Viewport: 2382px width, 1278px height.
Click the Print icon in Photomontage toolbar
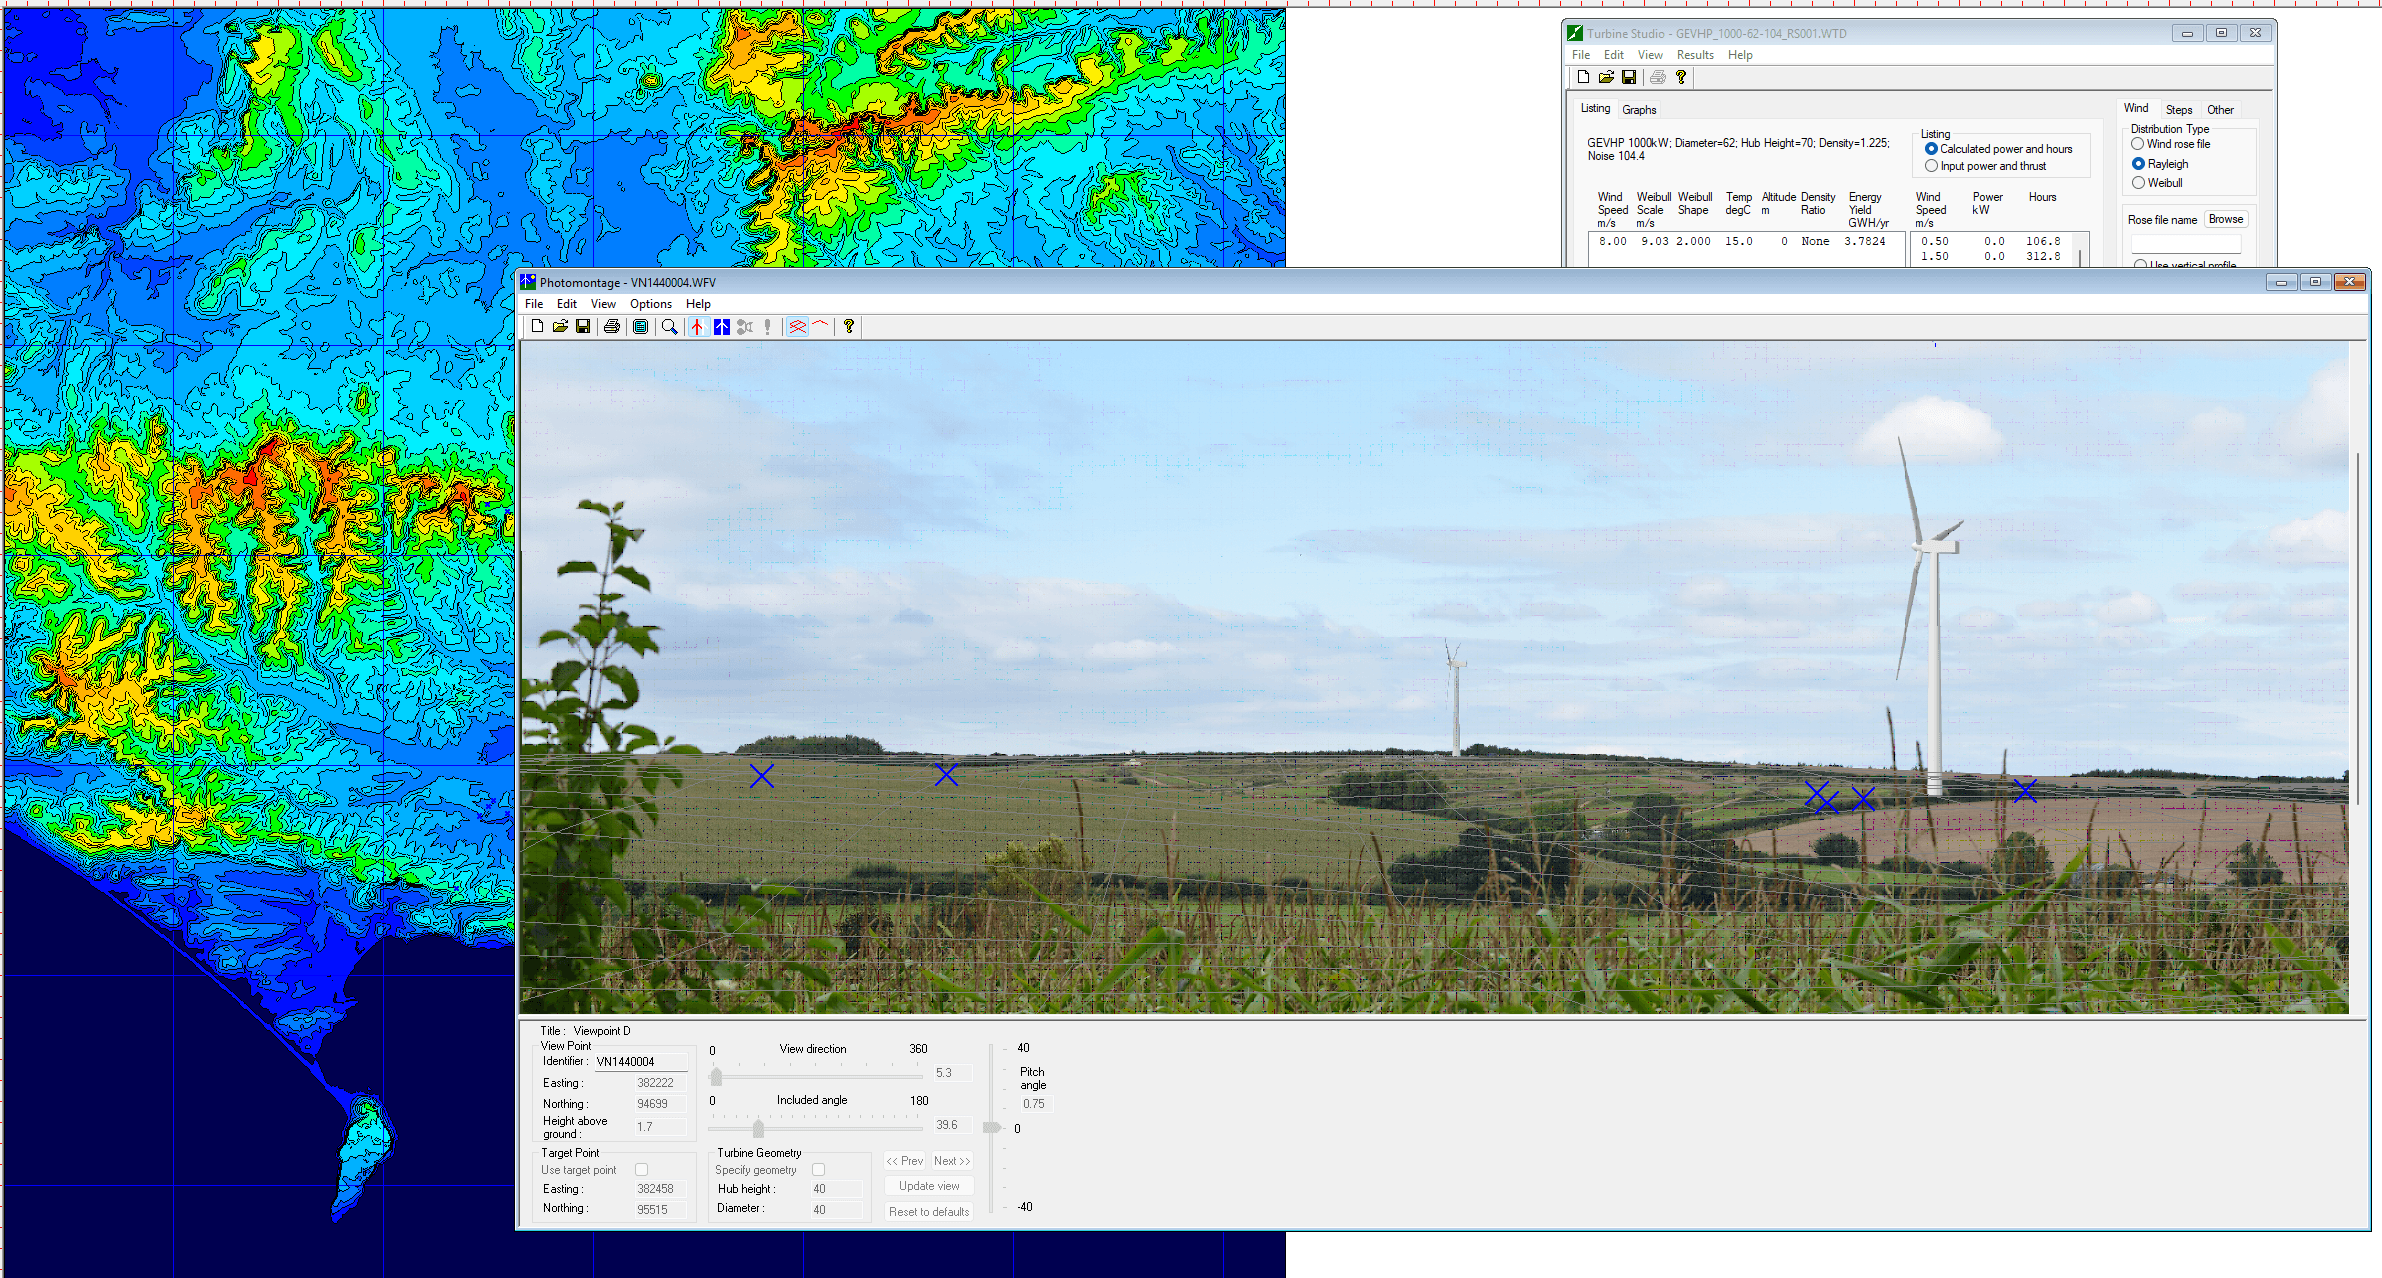click(x=612, y=327)
